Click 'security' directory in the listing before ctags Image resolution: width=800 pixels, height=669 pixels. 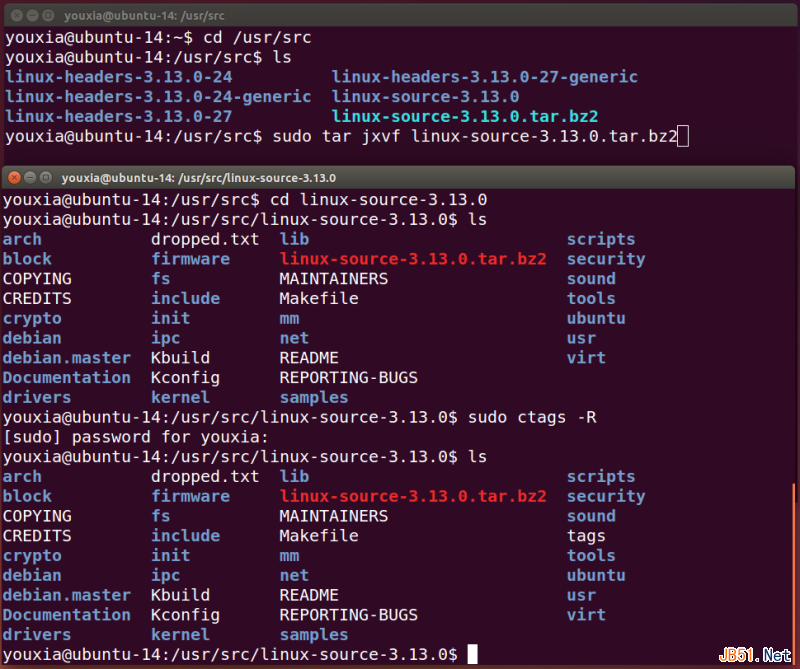(x=606, y=259)
